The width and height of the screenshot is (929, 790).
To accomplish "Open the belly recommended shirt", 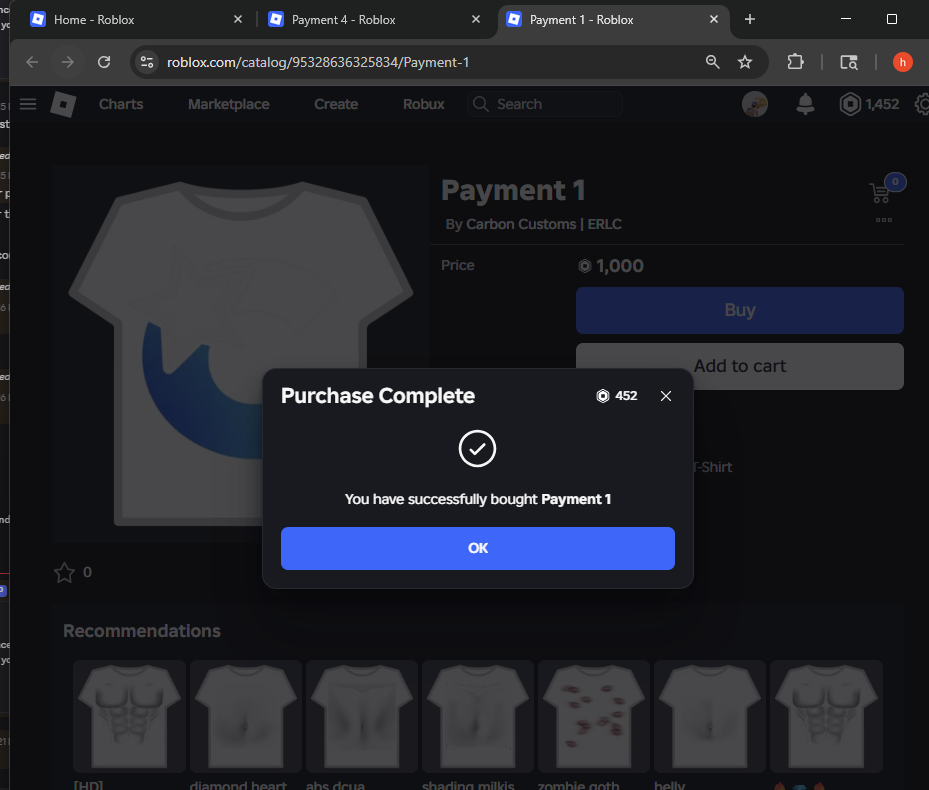I will point(710,717).
